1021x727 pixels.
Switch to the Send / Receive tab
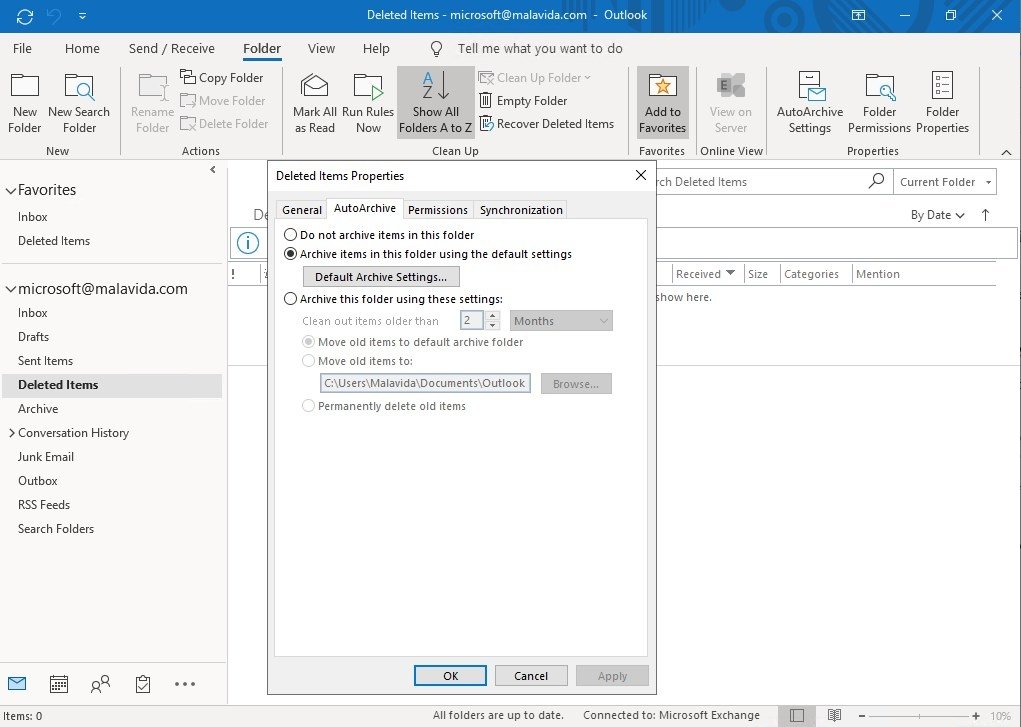pyautogui.click(x=171, y=48)
